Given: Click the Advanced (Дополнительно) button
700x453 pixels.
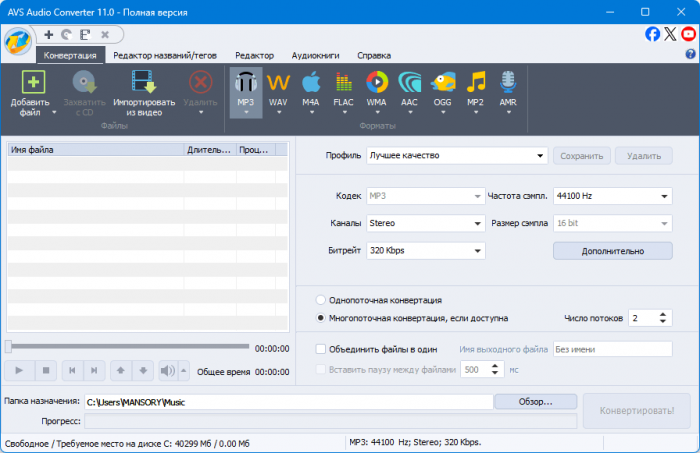Looking at the screenshot, I should (x=612, y=251).
